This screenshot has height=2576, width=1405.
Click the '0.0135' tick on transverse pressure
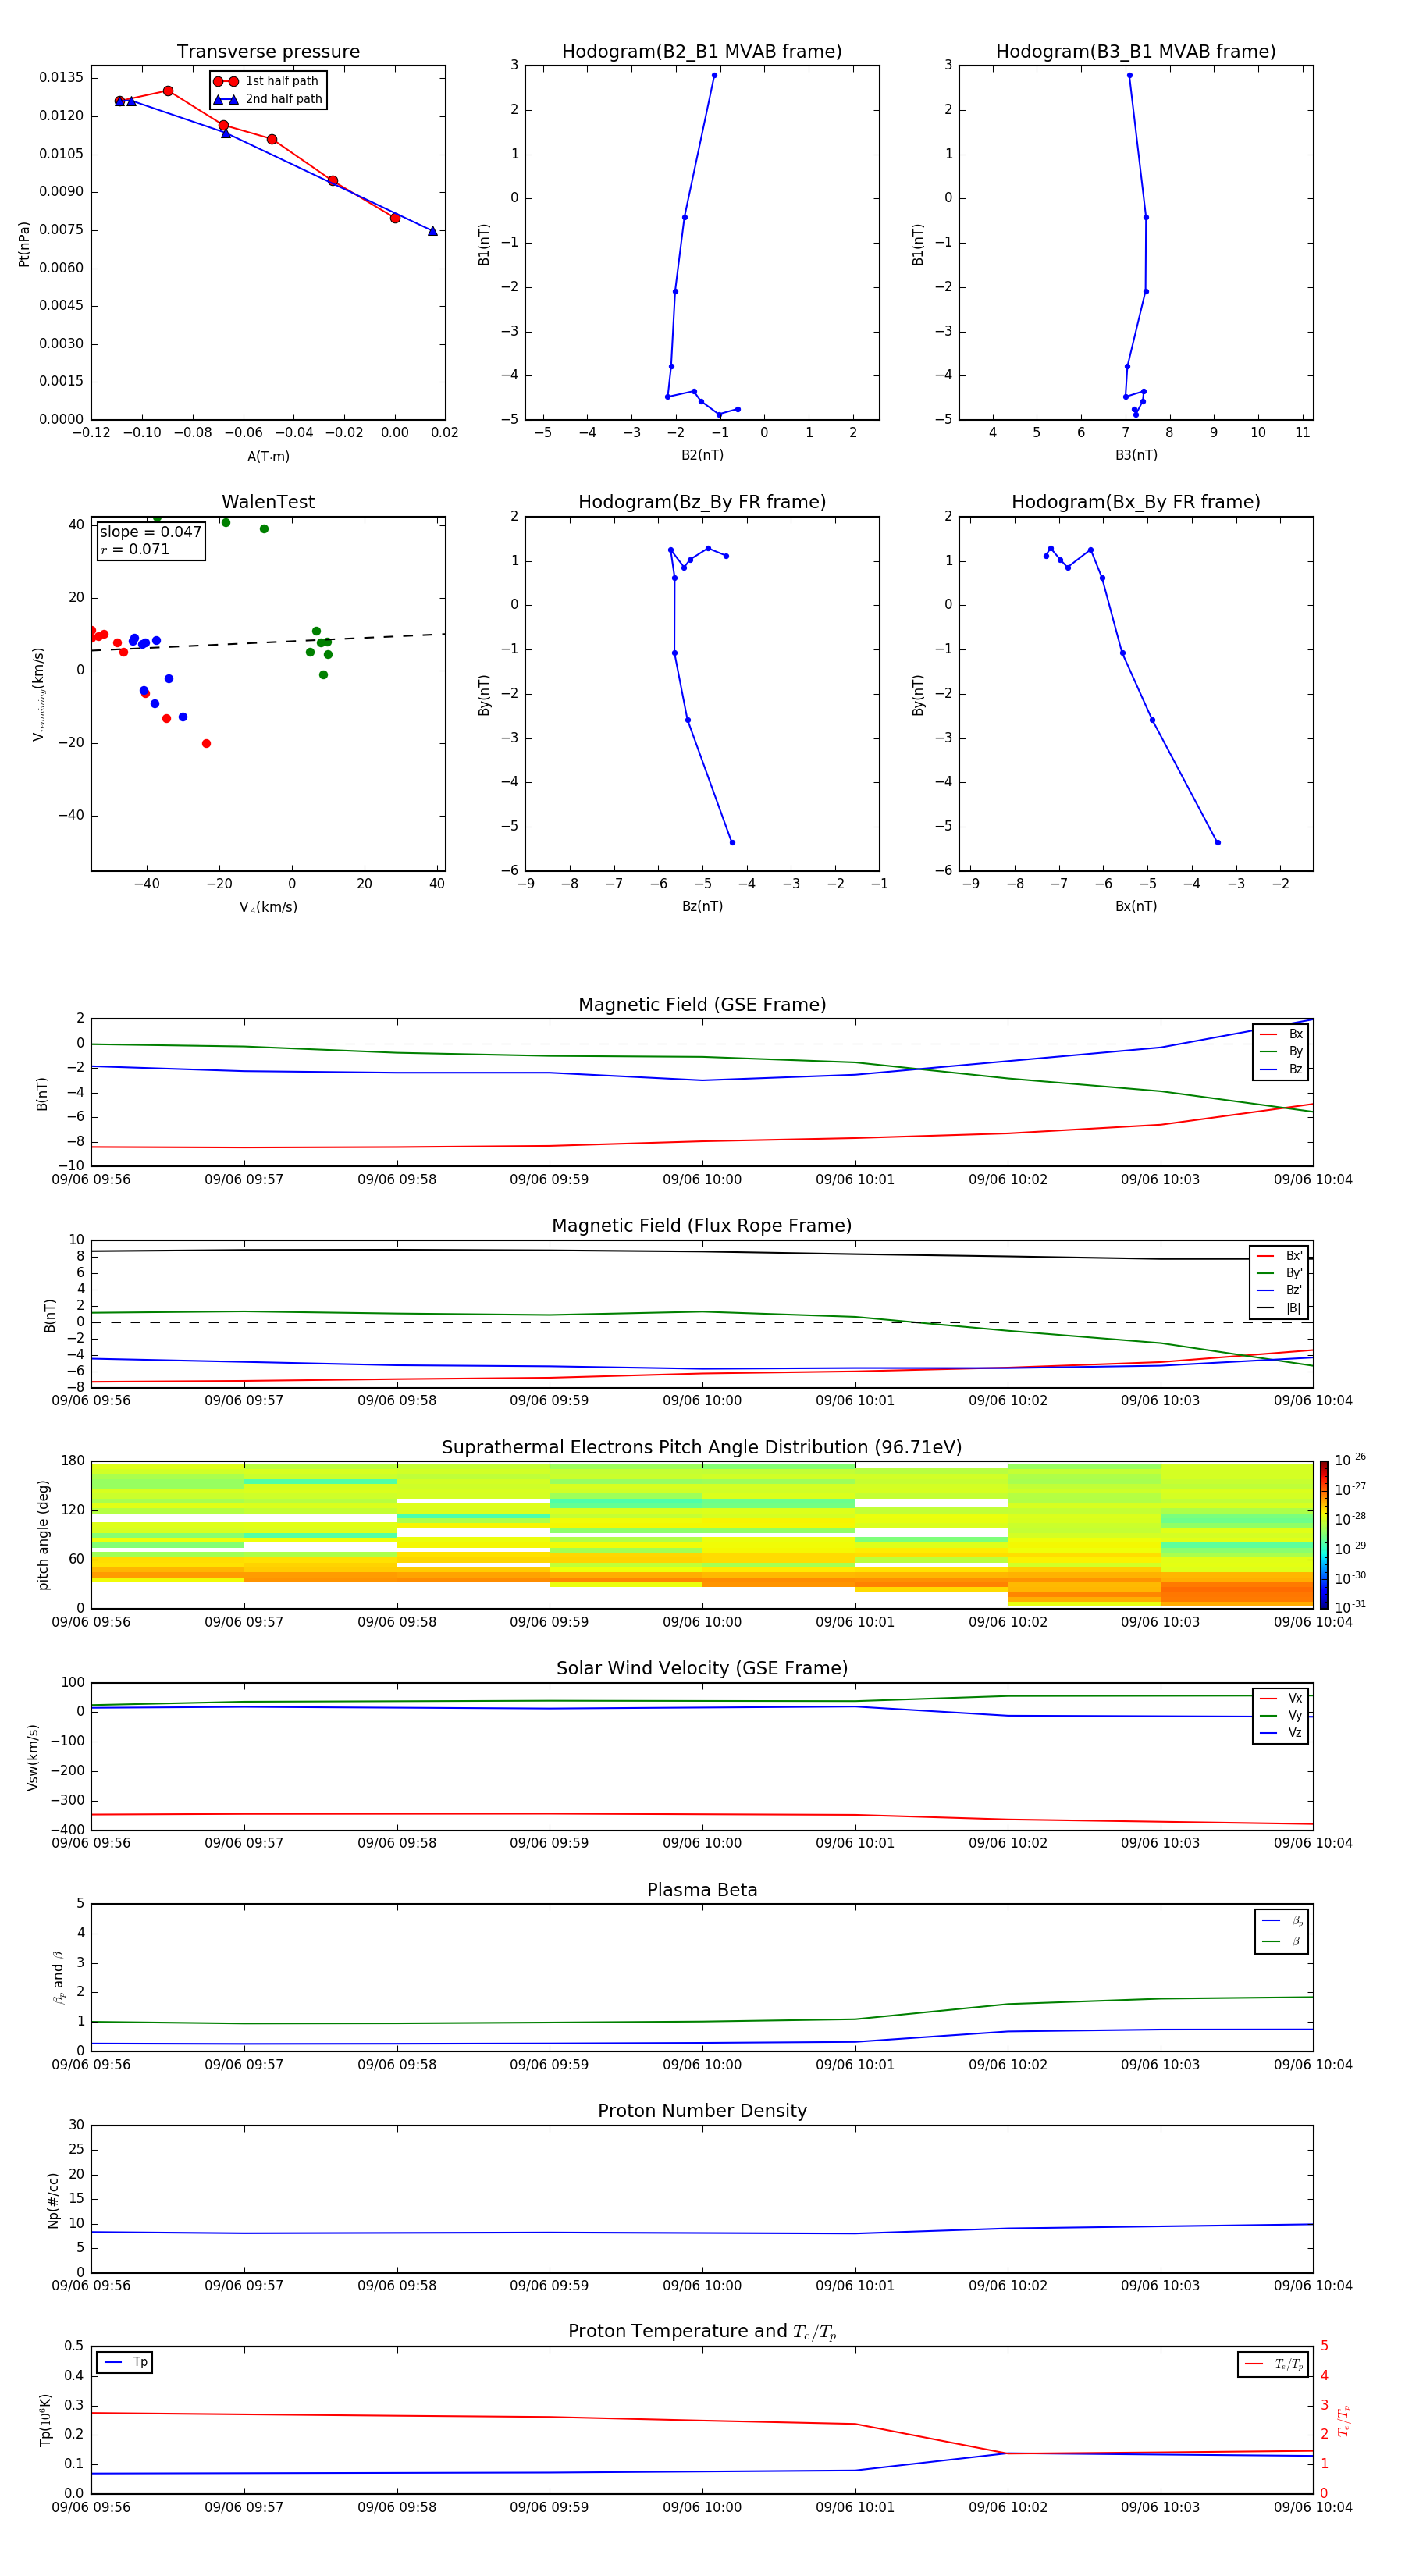point(62,77)
